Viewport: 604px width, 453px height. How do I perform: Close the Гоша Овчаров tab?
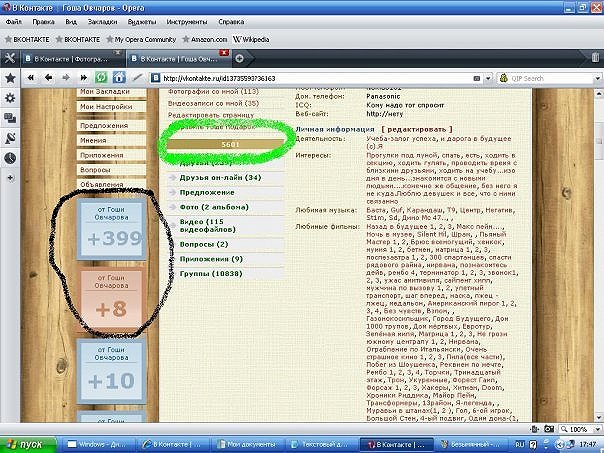point(224,52)
